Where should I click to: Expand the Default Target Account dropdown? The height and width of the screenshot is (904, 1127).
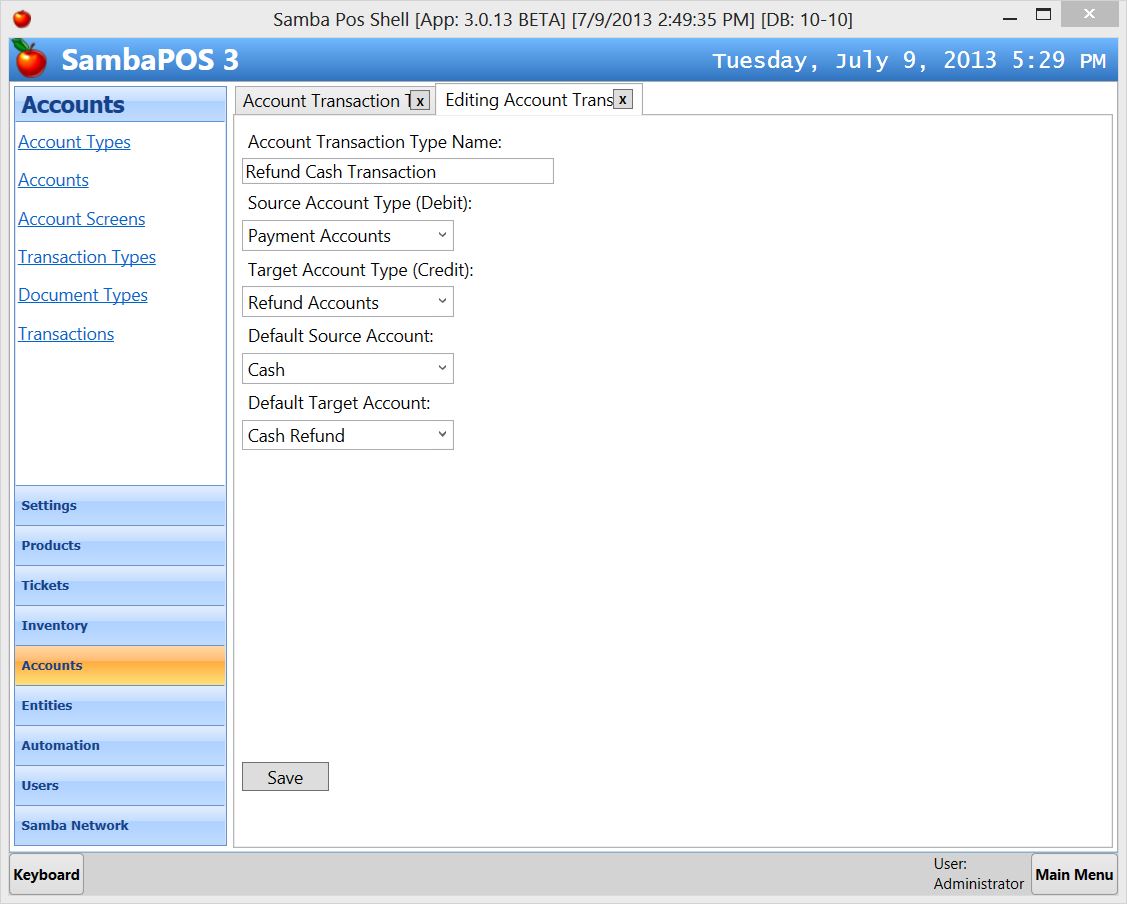pyautogui.click(x=347, y=435)
